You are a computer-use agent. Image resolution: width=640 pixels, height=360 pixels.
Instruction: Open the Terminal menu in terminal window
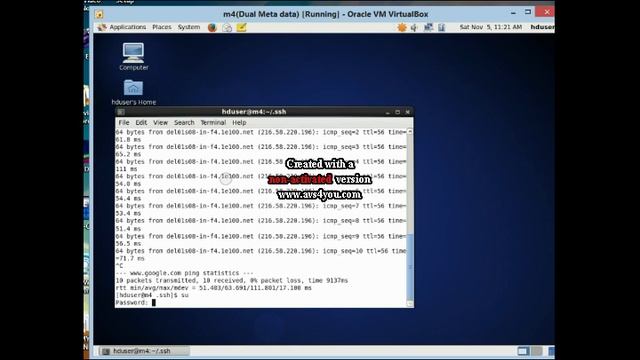click(x=213, y=122)
